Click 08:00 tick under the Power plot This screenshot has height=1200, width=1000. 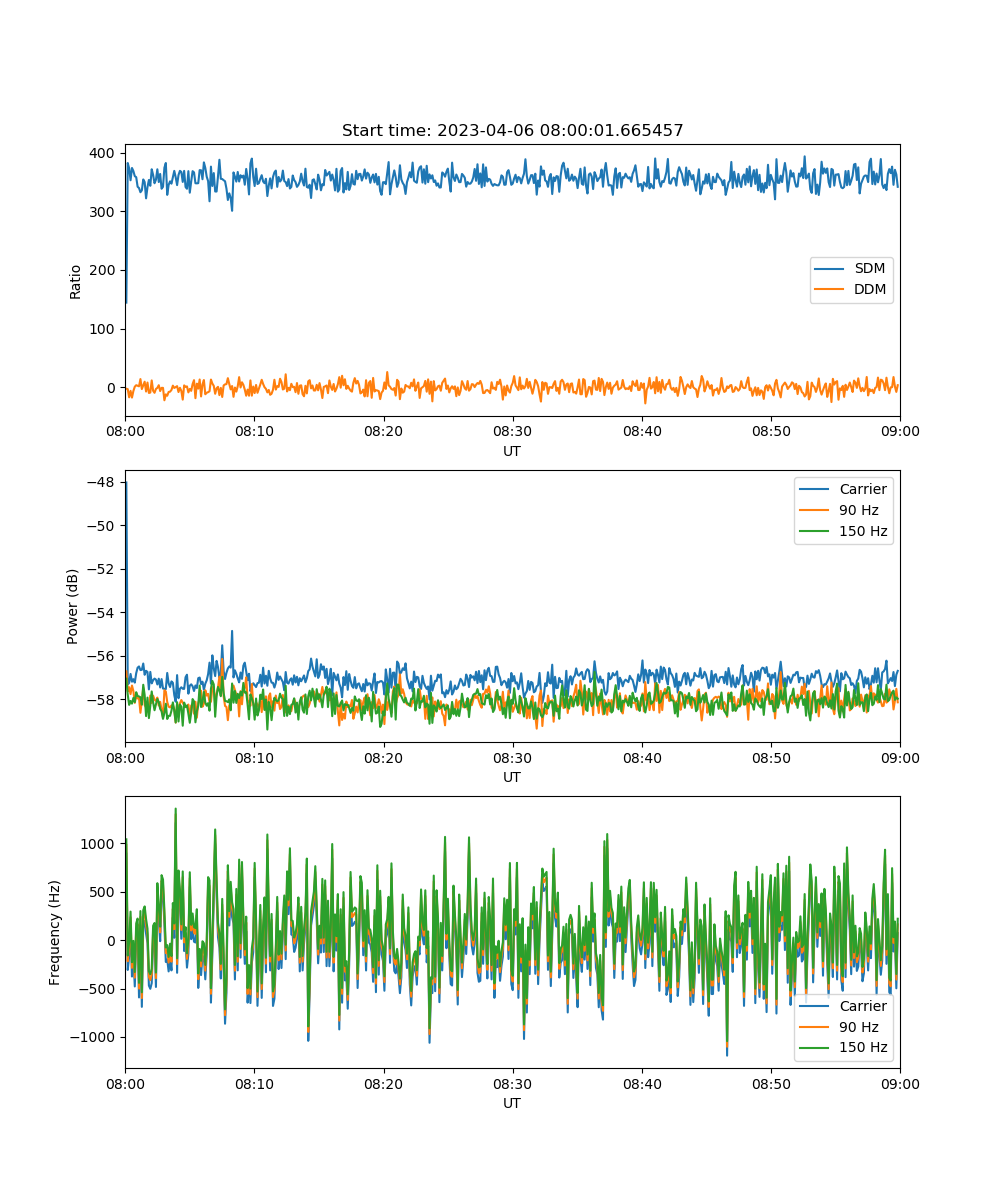(125, 757)
